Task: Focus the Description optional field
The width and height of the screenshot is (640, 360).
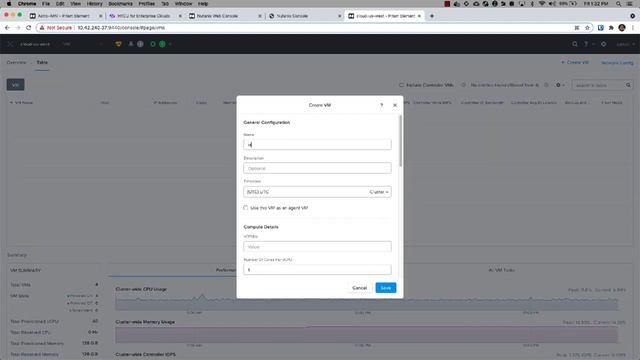Action: point(317,168)
